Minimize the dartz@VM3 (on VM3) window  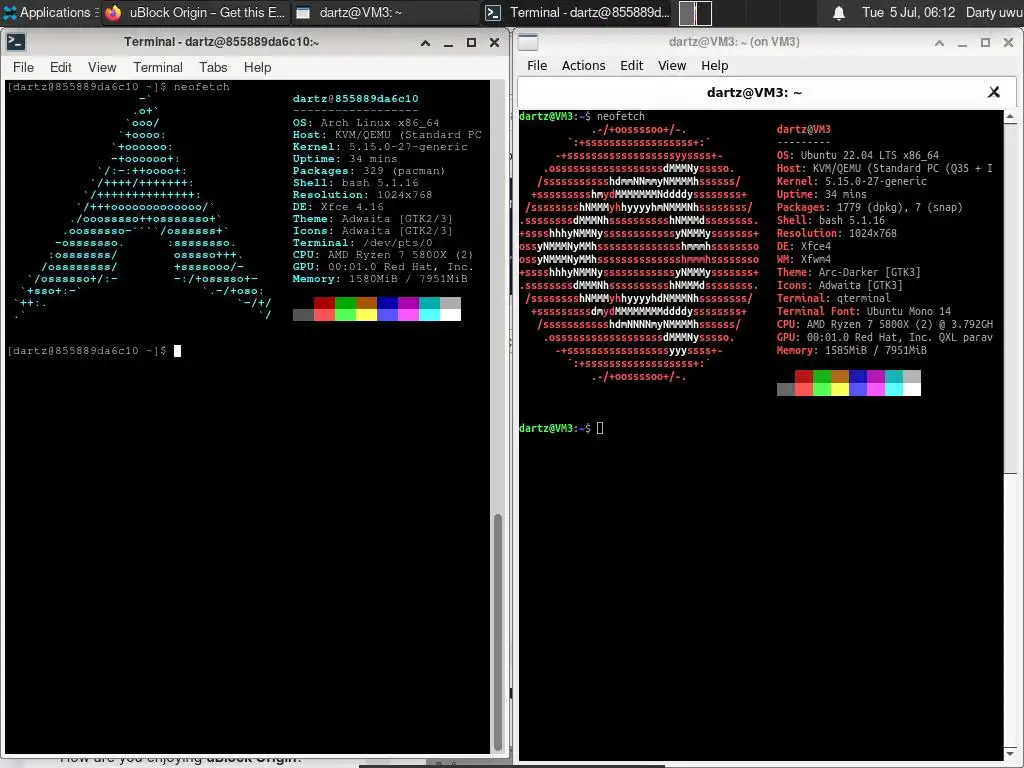pos(962,43)
